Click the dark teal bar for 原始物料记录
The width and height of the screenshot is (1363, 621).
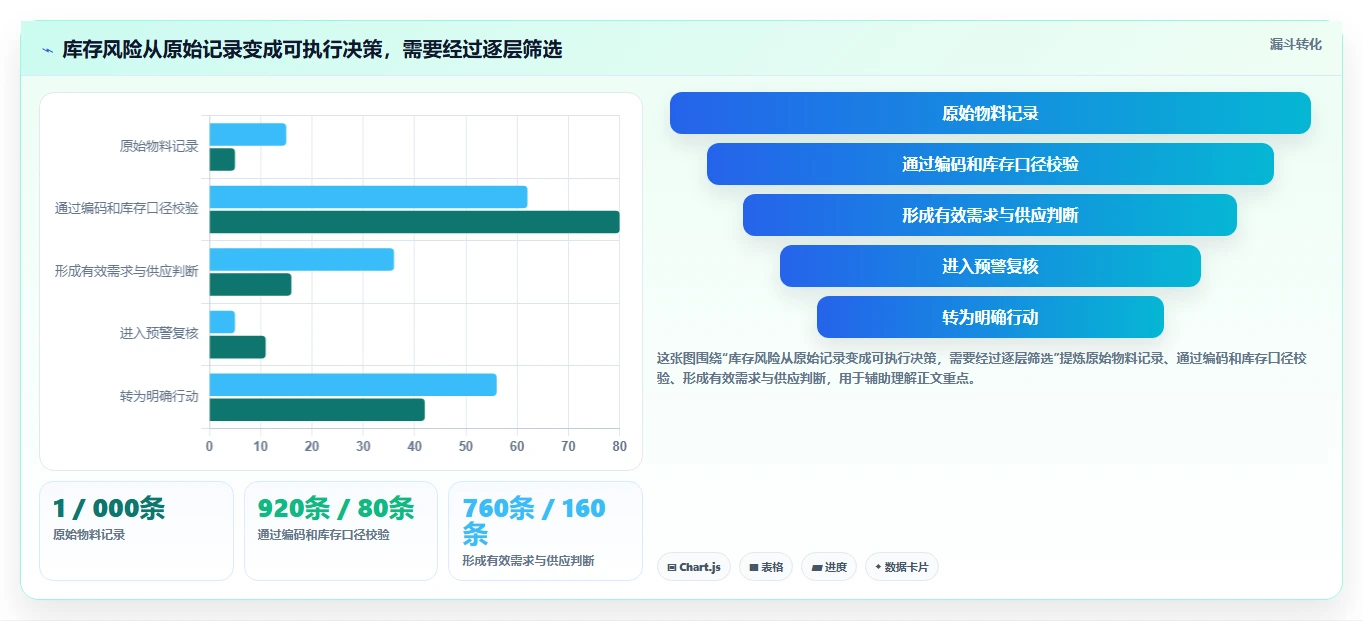click(222, 159)
